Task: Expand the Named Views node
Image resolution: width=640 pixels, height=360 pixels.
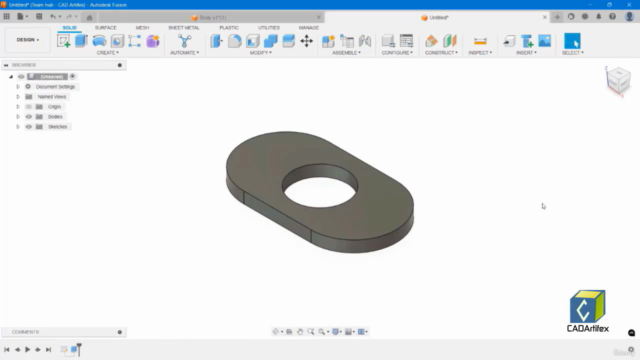Action: [18, 97]
